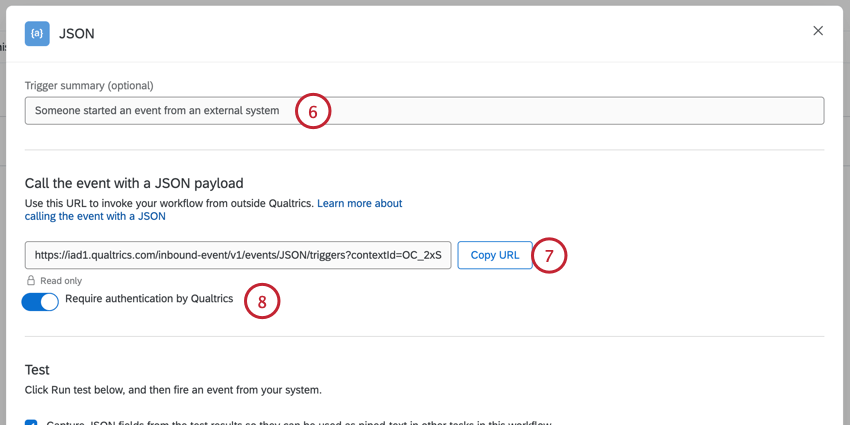Click the red step 7 marker

(x=548, y=256)
